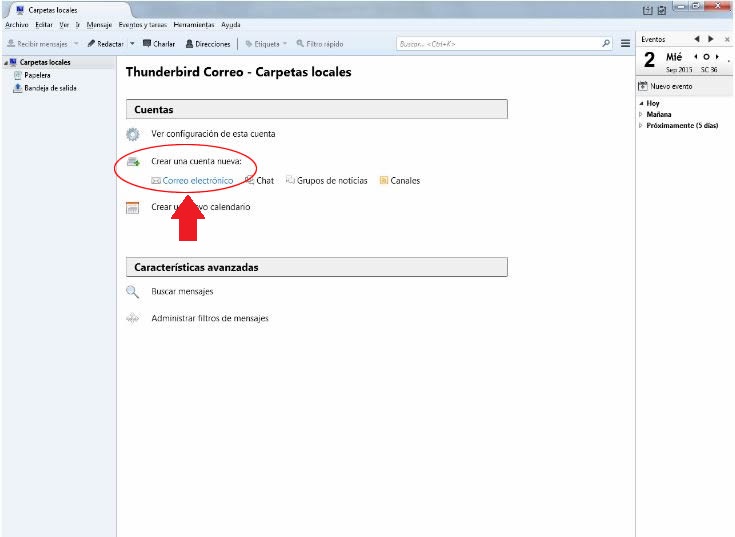Click the Chat account link
Viewport: 735px width, 537px height.
click(x=265, y=180)
